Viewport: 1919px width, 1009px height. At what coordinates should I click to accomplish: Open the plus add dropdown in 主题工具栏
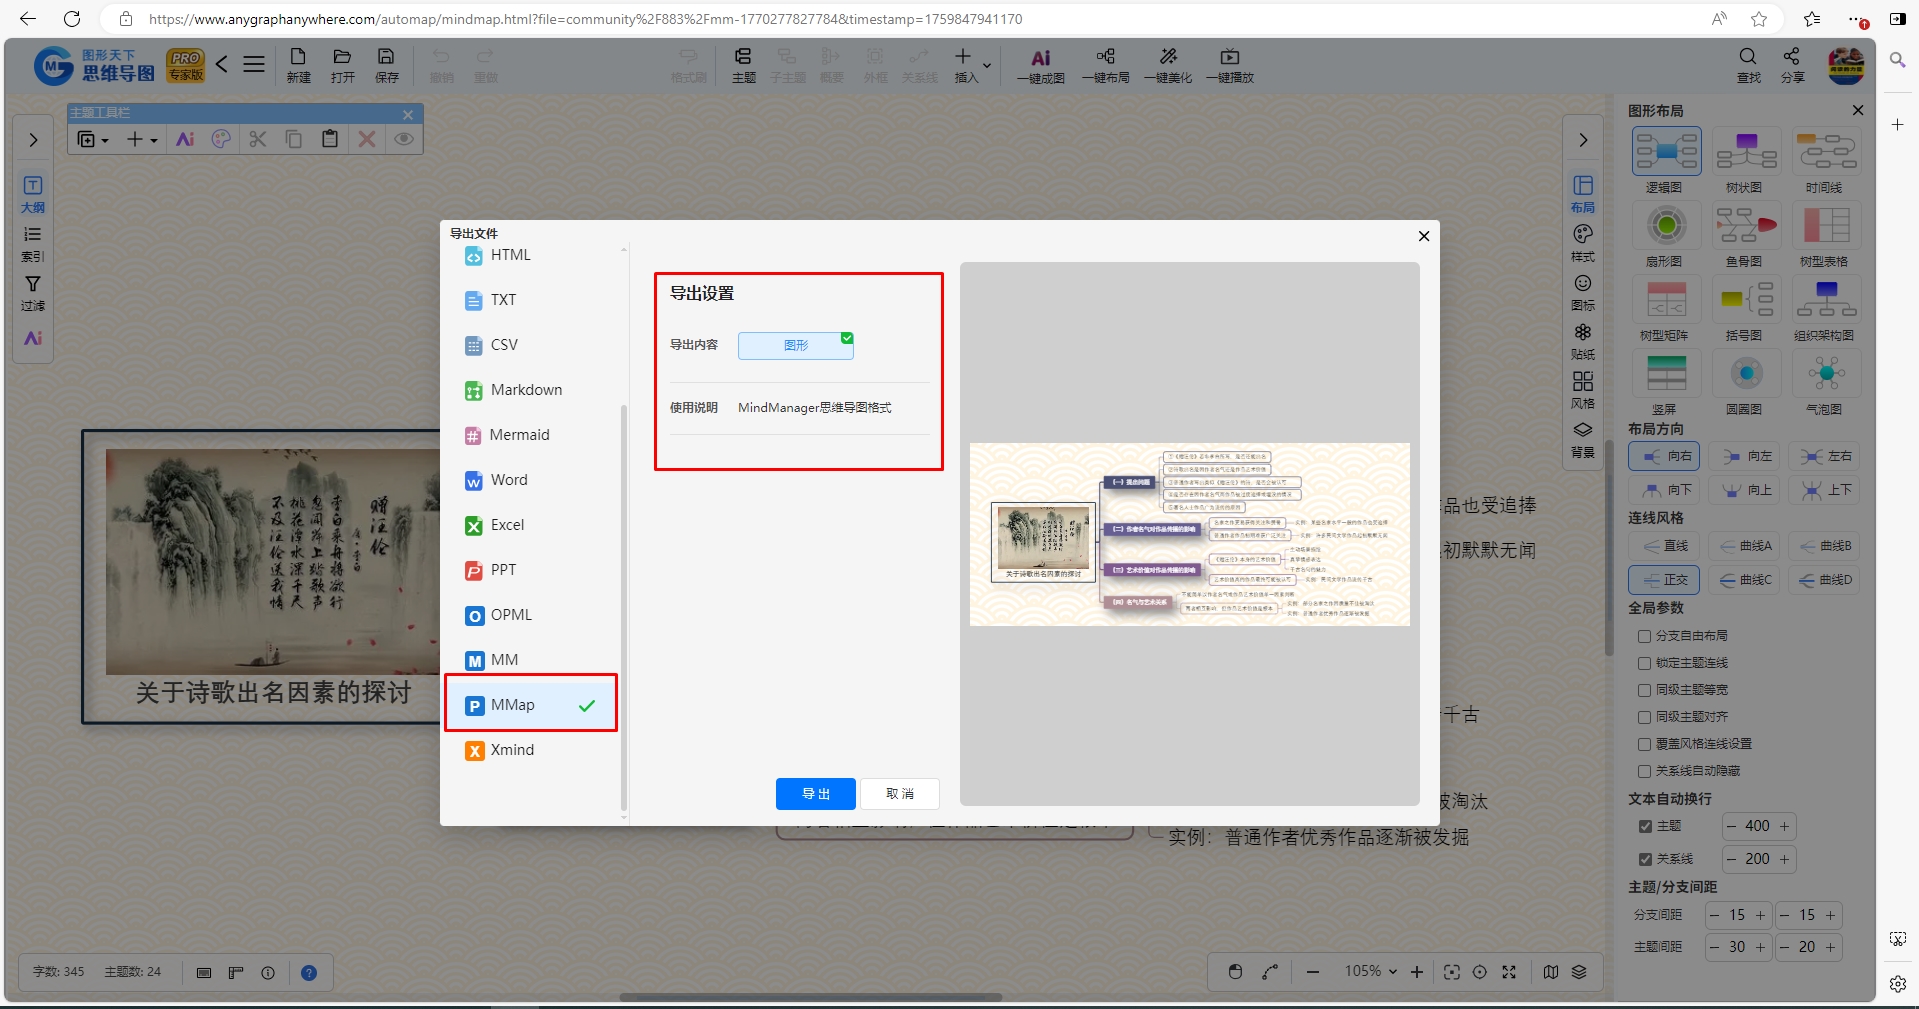141,139
